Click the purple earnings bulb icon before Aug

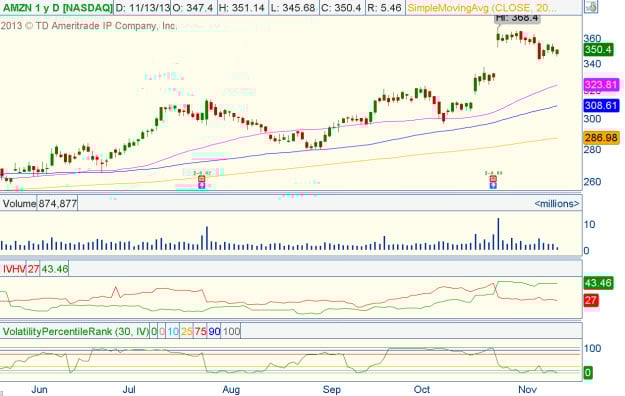tap(202, 185)
